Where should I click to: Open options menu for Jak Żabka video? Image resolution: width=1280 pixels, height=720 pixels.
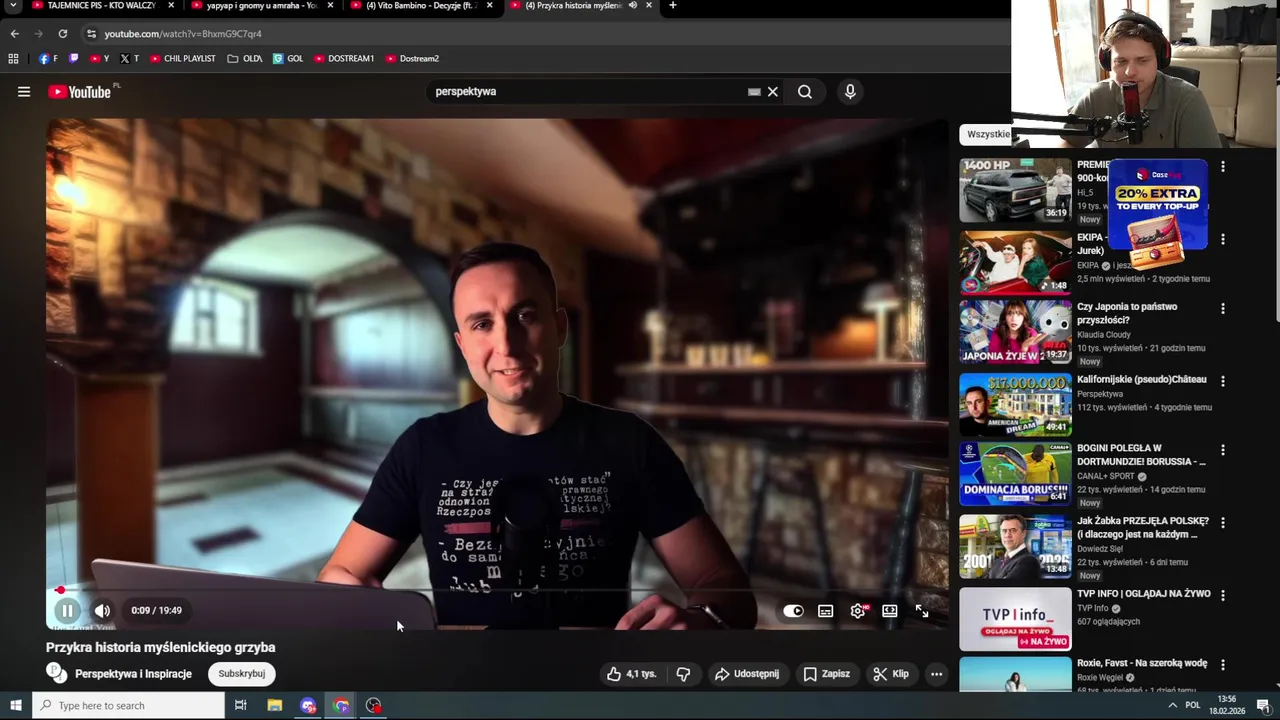pyautogui.click(x=1222, y=523)
